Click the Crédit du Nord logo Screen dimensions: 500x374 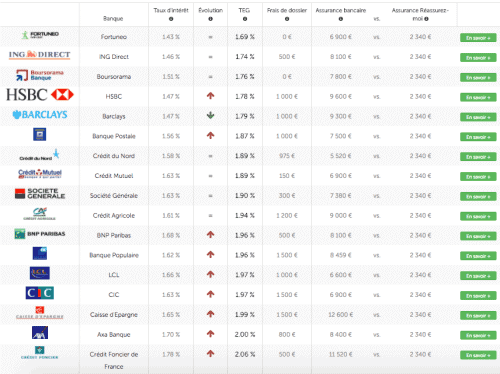click(40, 155)
